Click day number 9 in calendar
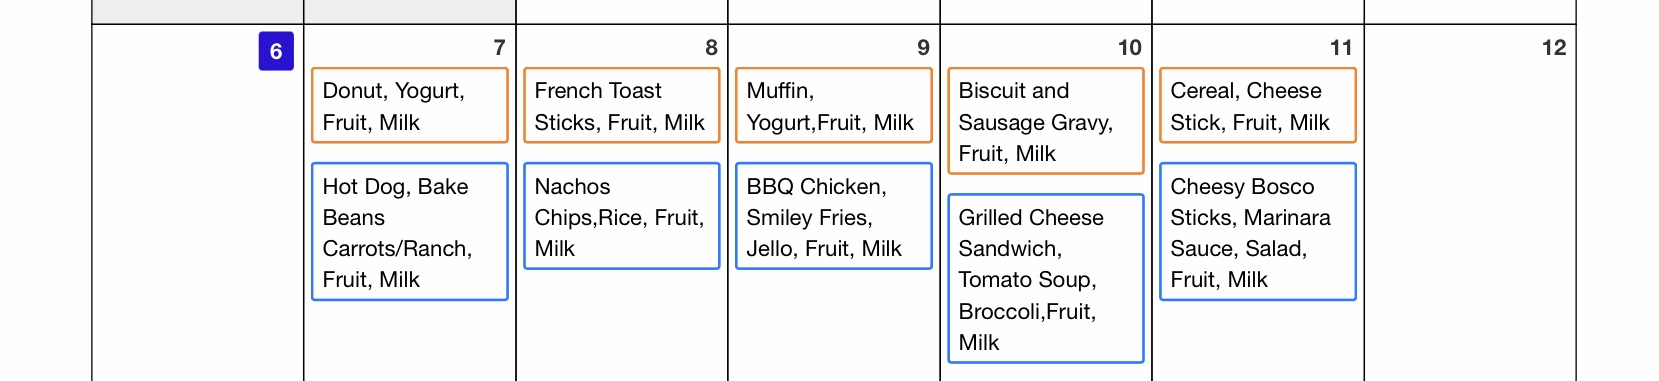 923,48
